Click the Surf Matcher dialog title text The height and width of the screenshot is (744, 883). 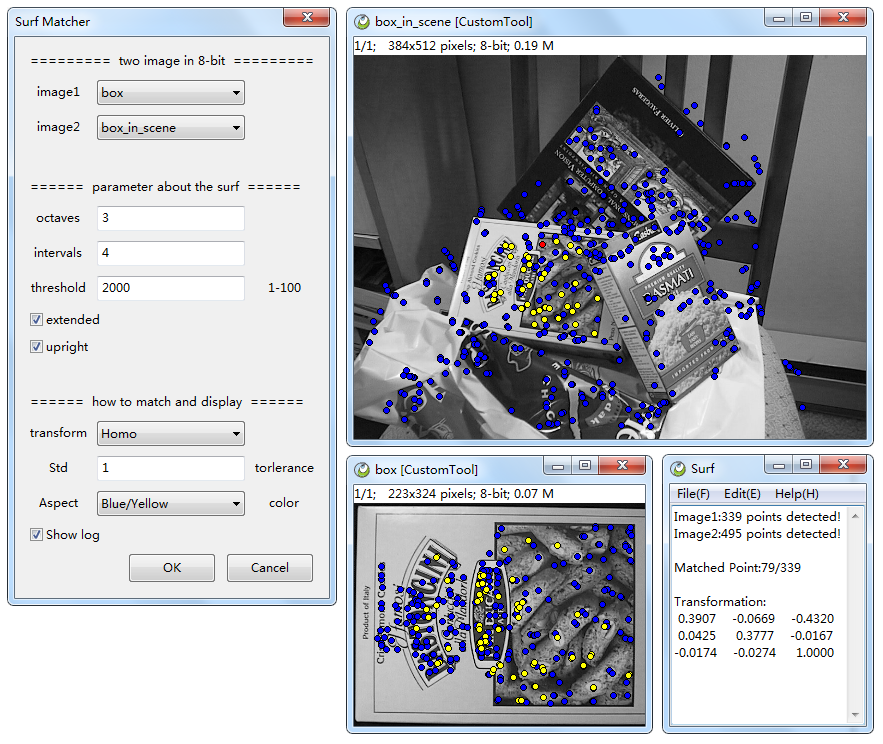coord(52,22)
